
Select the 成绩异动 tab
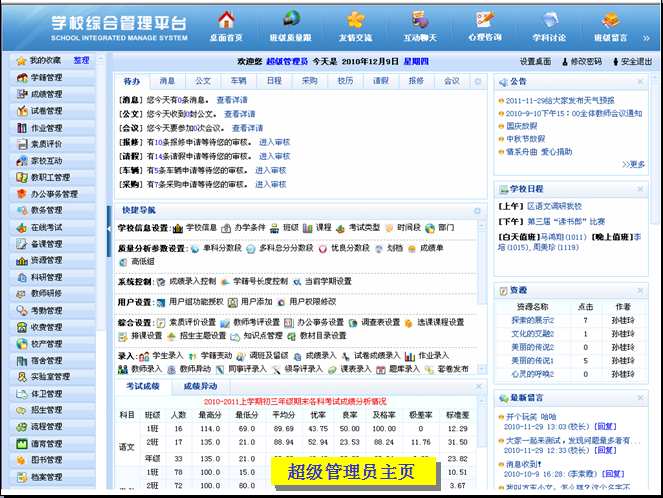coord(199,386)
